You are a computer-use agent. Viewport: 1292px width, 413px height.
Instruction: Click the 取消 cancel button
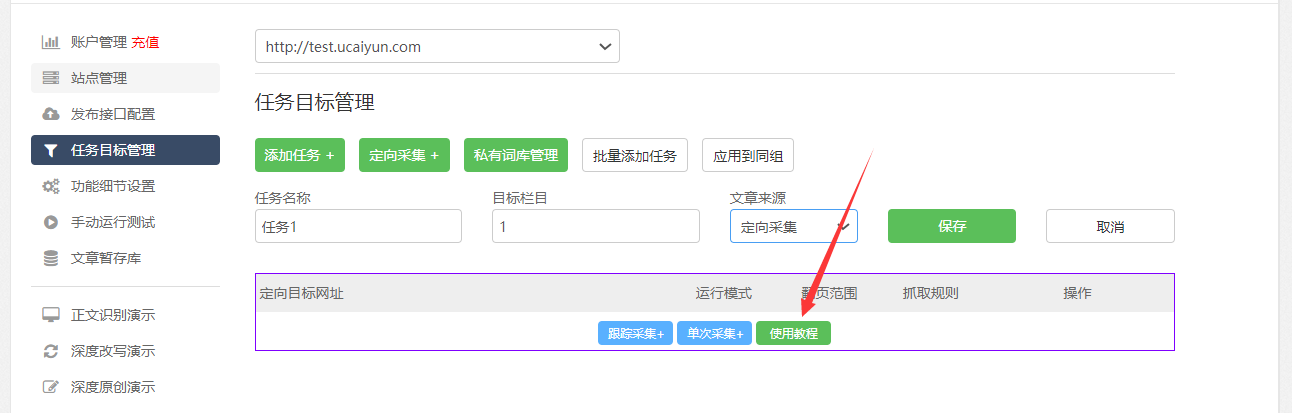click(1110, 226)
